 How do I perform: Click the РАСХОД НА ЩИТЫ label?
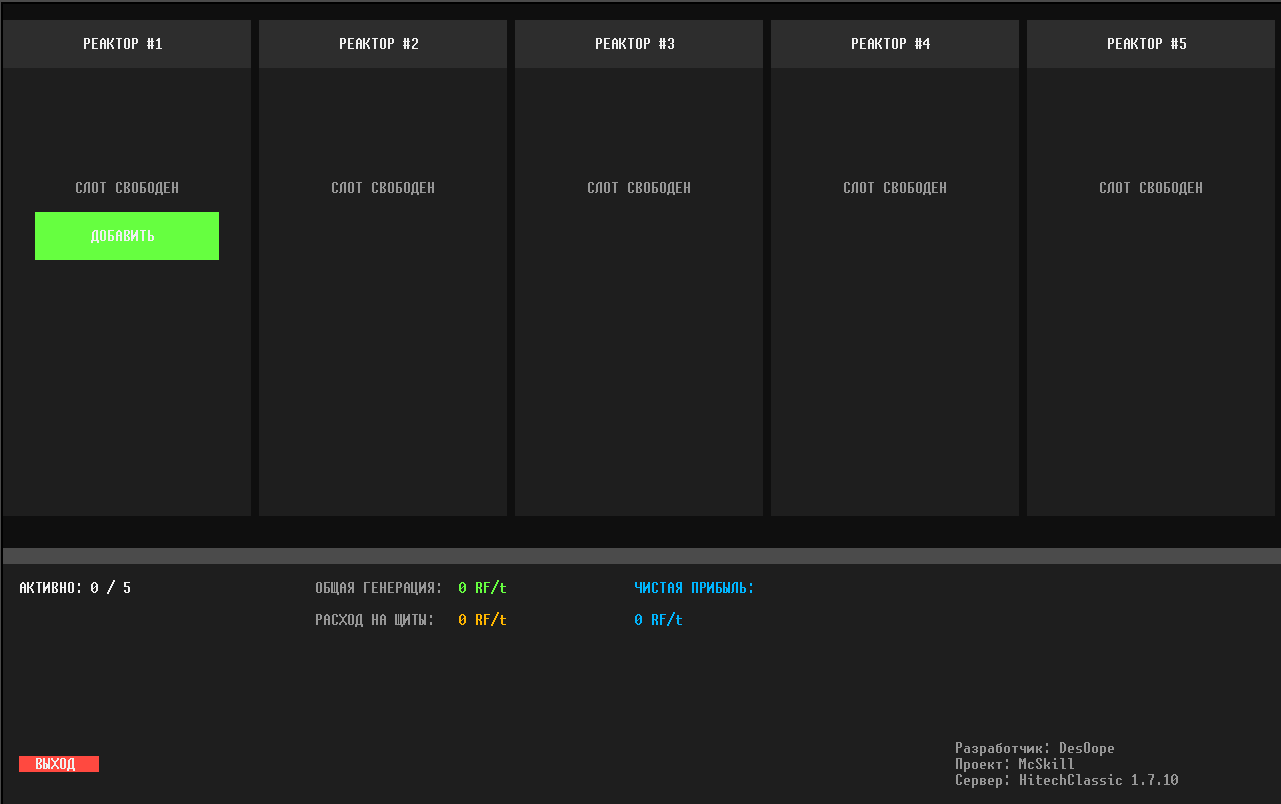(375, 620)
